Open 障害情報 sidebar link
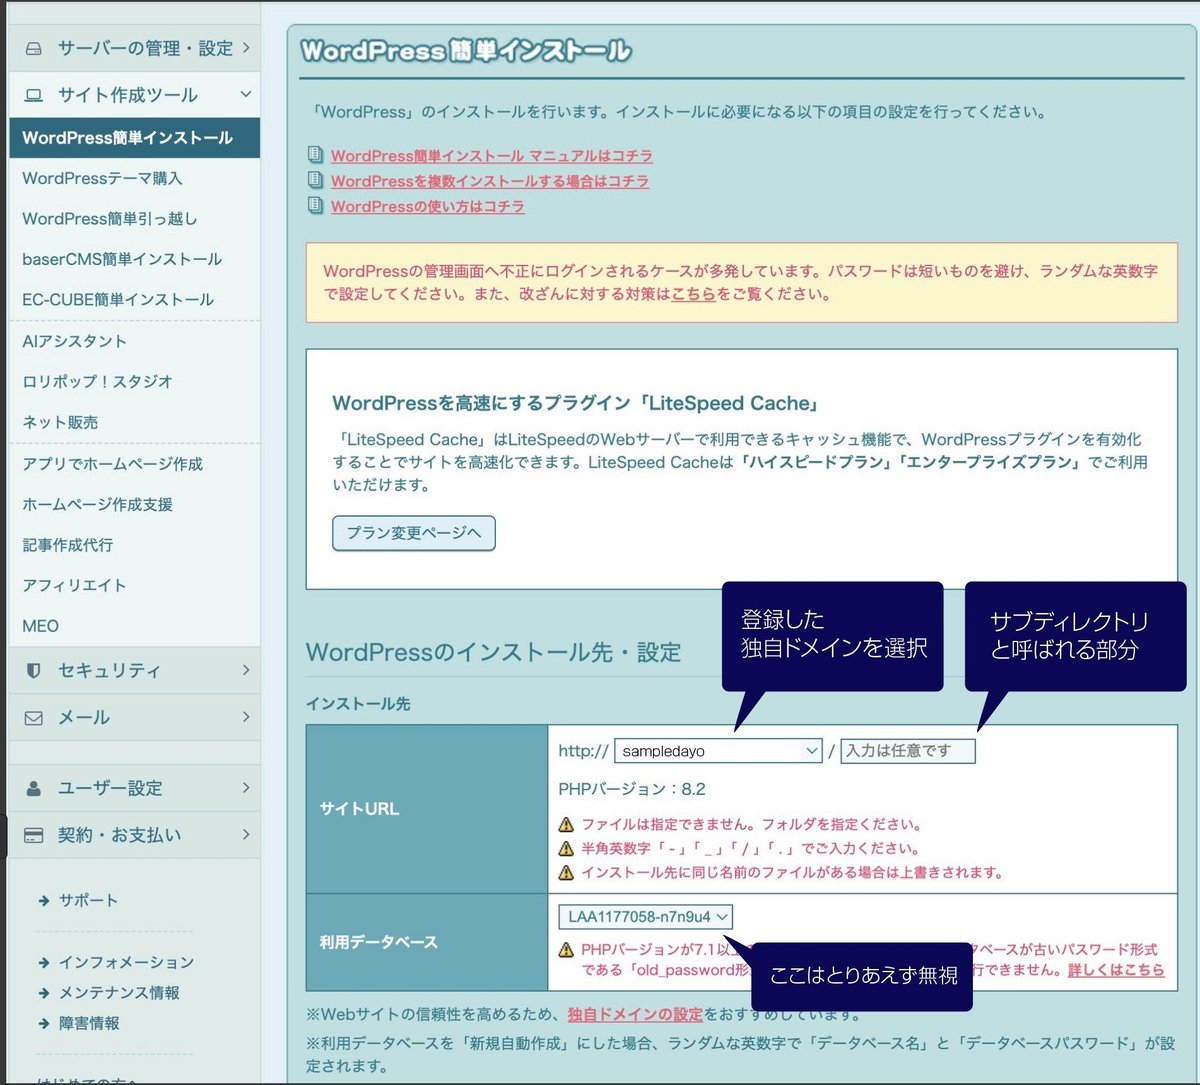This screenshot has height=1085, width=1200. point(88,1023)
